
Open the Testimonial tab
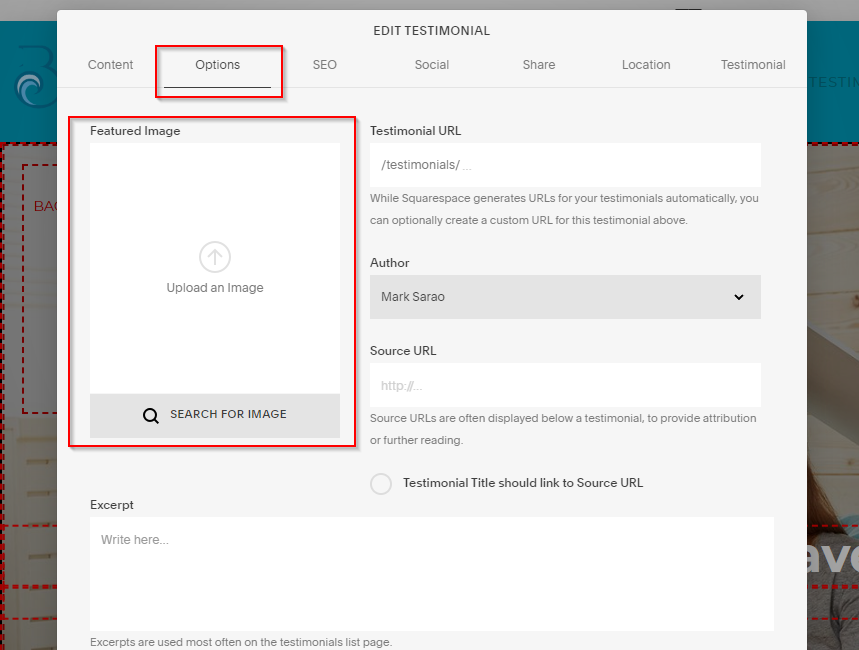point(753,64)
